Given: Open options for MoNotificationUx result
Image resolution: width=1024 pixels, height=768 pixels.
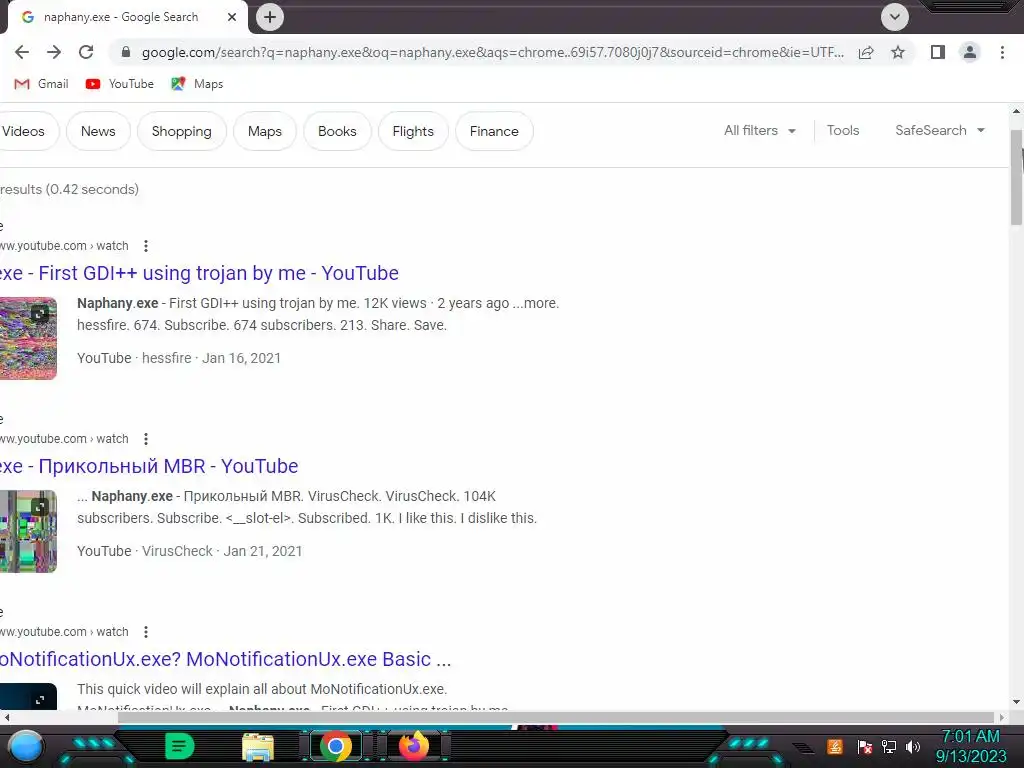Looking at the screenshot, I should pyautogui.click(x=146, y=632).
